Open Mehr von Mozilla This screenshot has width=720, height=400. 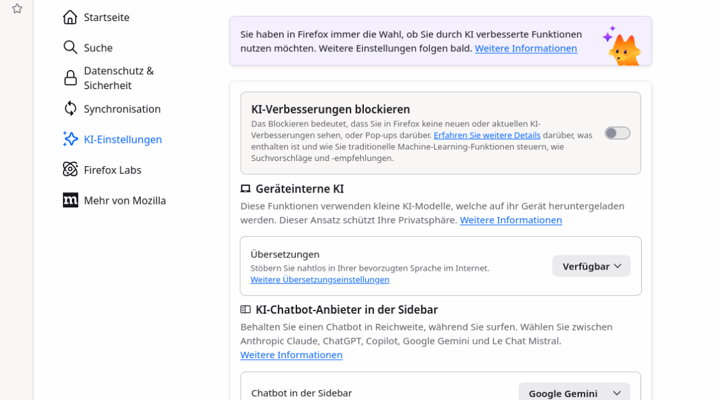(125, 200)
